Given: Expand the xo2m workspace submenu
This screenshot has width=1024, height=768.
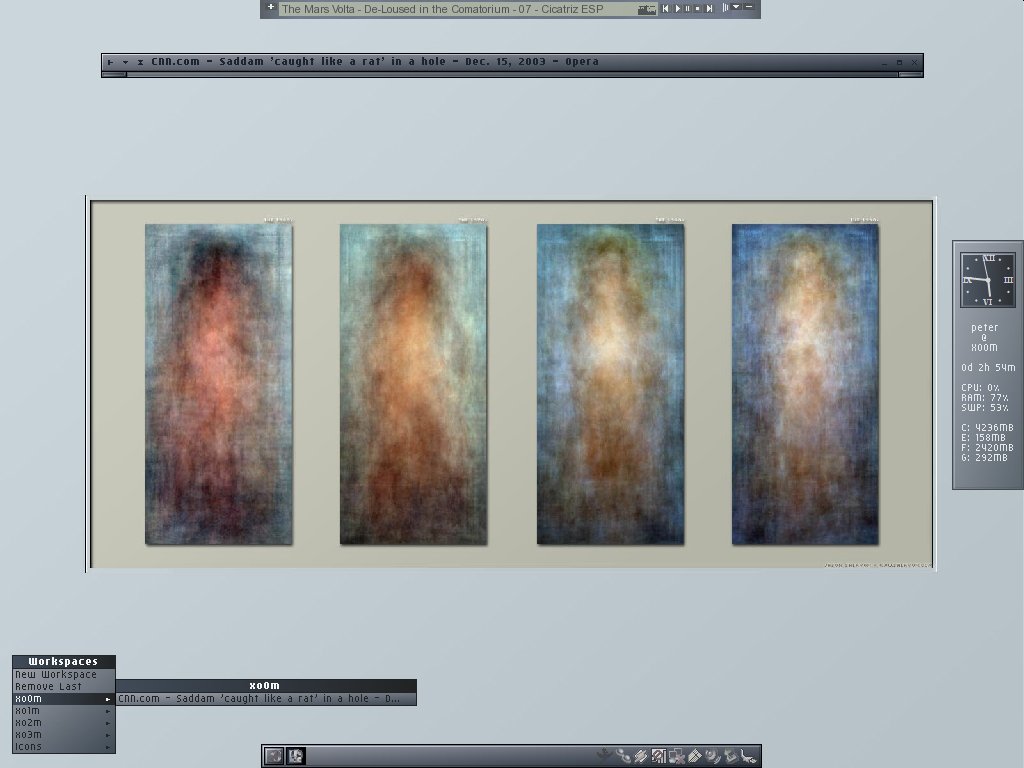Looking at the screenshot, I should click(63, 722).
